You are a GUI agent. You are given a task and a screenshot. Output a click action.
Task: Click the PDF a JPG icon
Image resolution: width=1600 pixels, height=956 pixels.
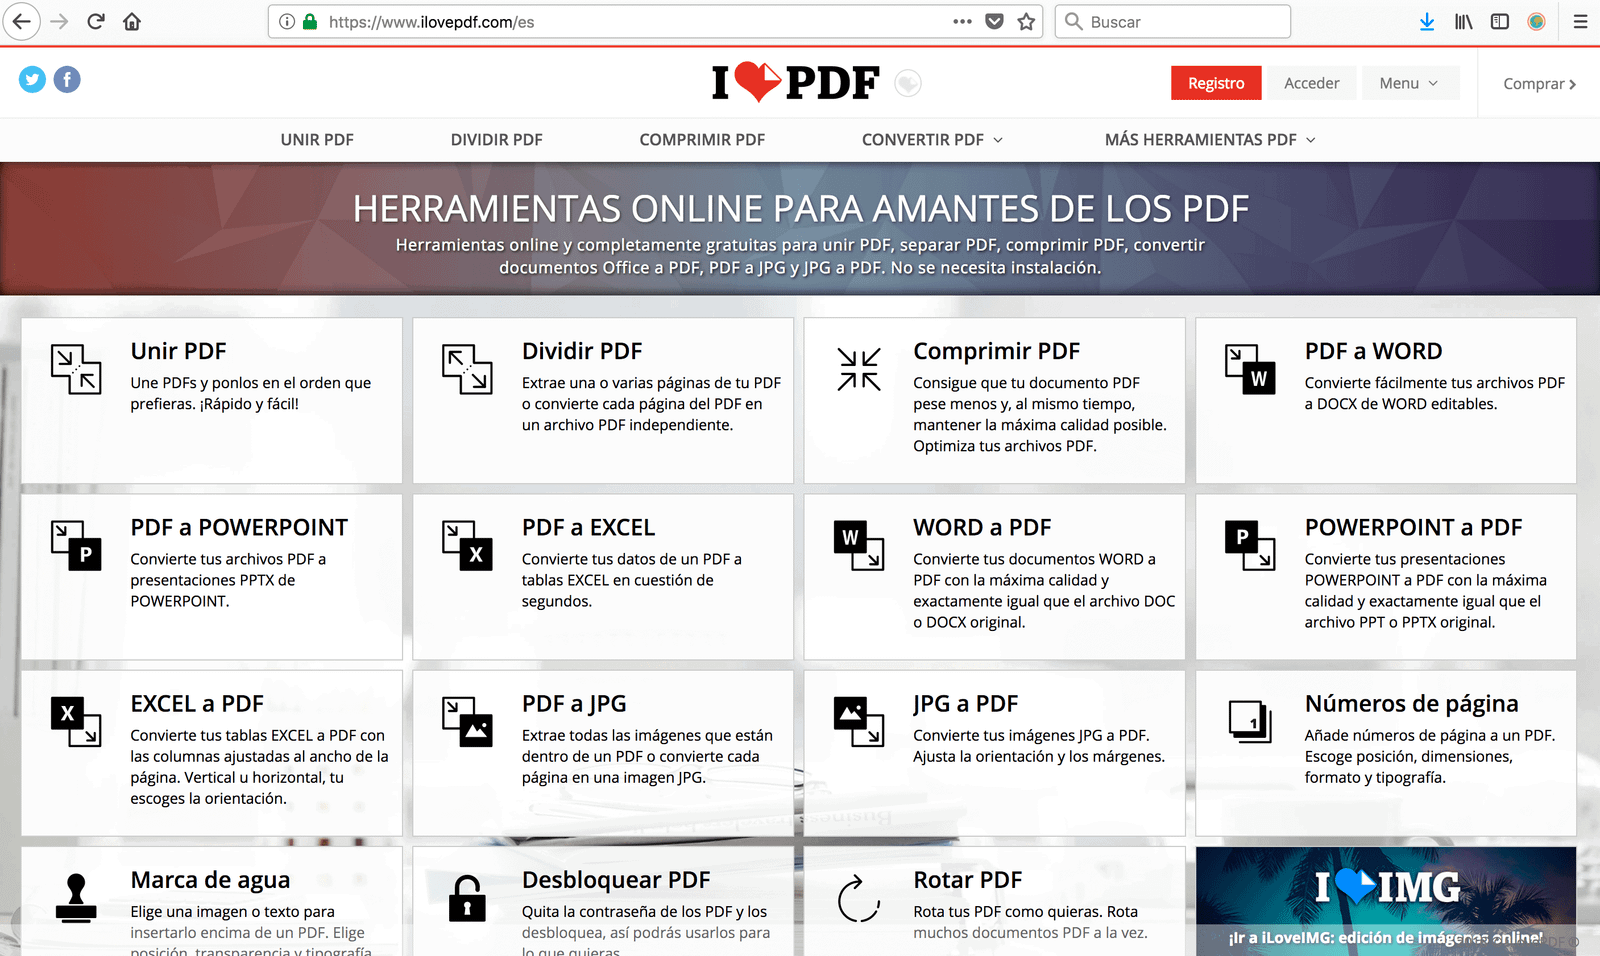point(467,721)
